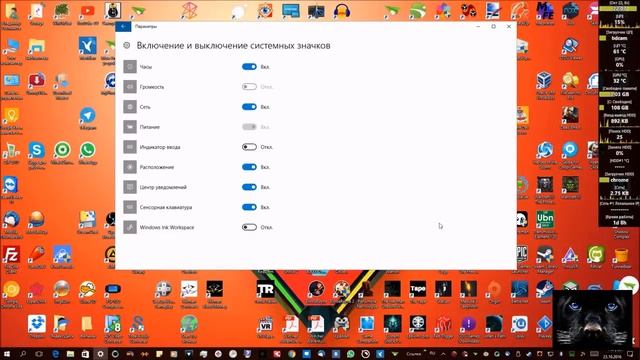
Task: Turn off the Часы (clock) system icon toggle
Action: pos(249,67)
